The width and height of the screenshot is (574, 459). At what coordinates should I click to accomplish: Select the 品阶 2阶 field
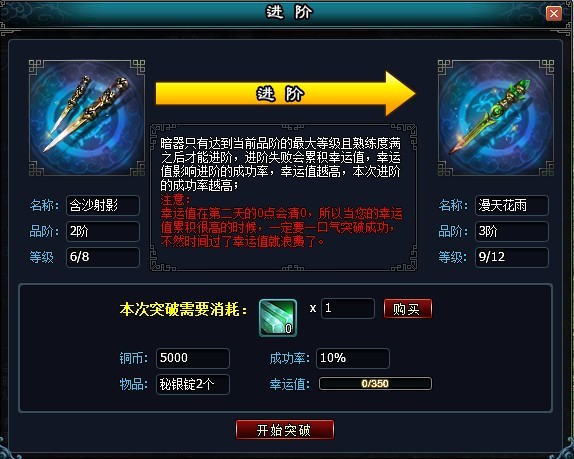point(103,231)
